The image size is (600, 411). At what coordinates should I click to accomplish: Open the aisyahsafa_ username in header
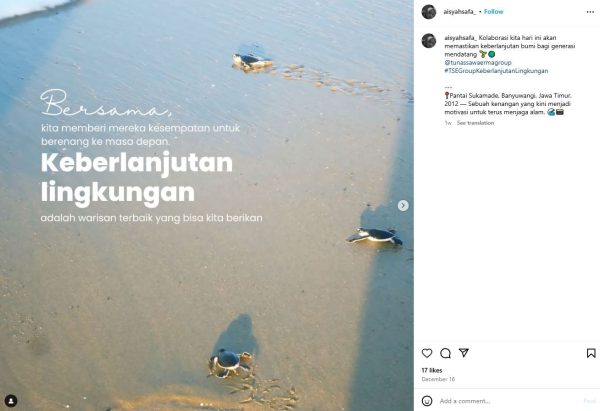[x=460, y=12]
